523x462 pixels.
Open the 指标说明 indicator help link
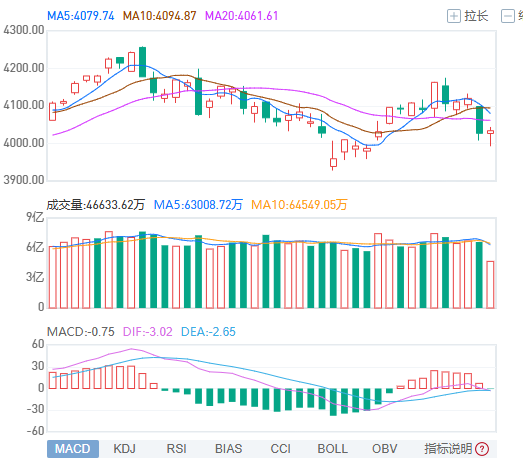pyautogui.click(x=448, y=449)
